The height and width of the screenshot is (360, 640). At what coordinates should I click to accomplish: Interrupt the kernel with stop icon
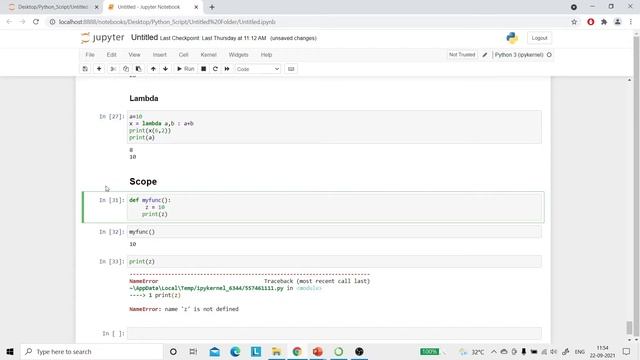pyautogui.click(x=203, y=69)
